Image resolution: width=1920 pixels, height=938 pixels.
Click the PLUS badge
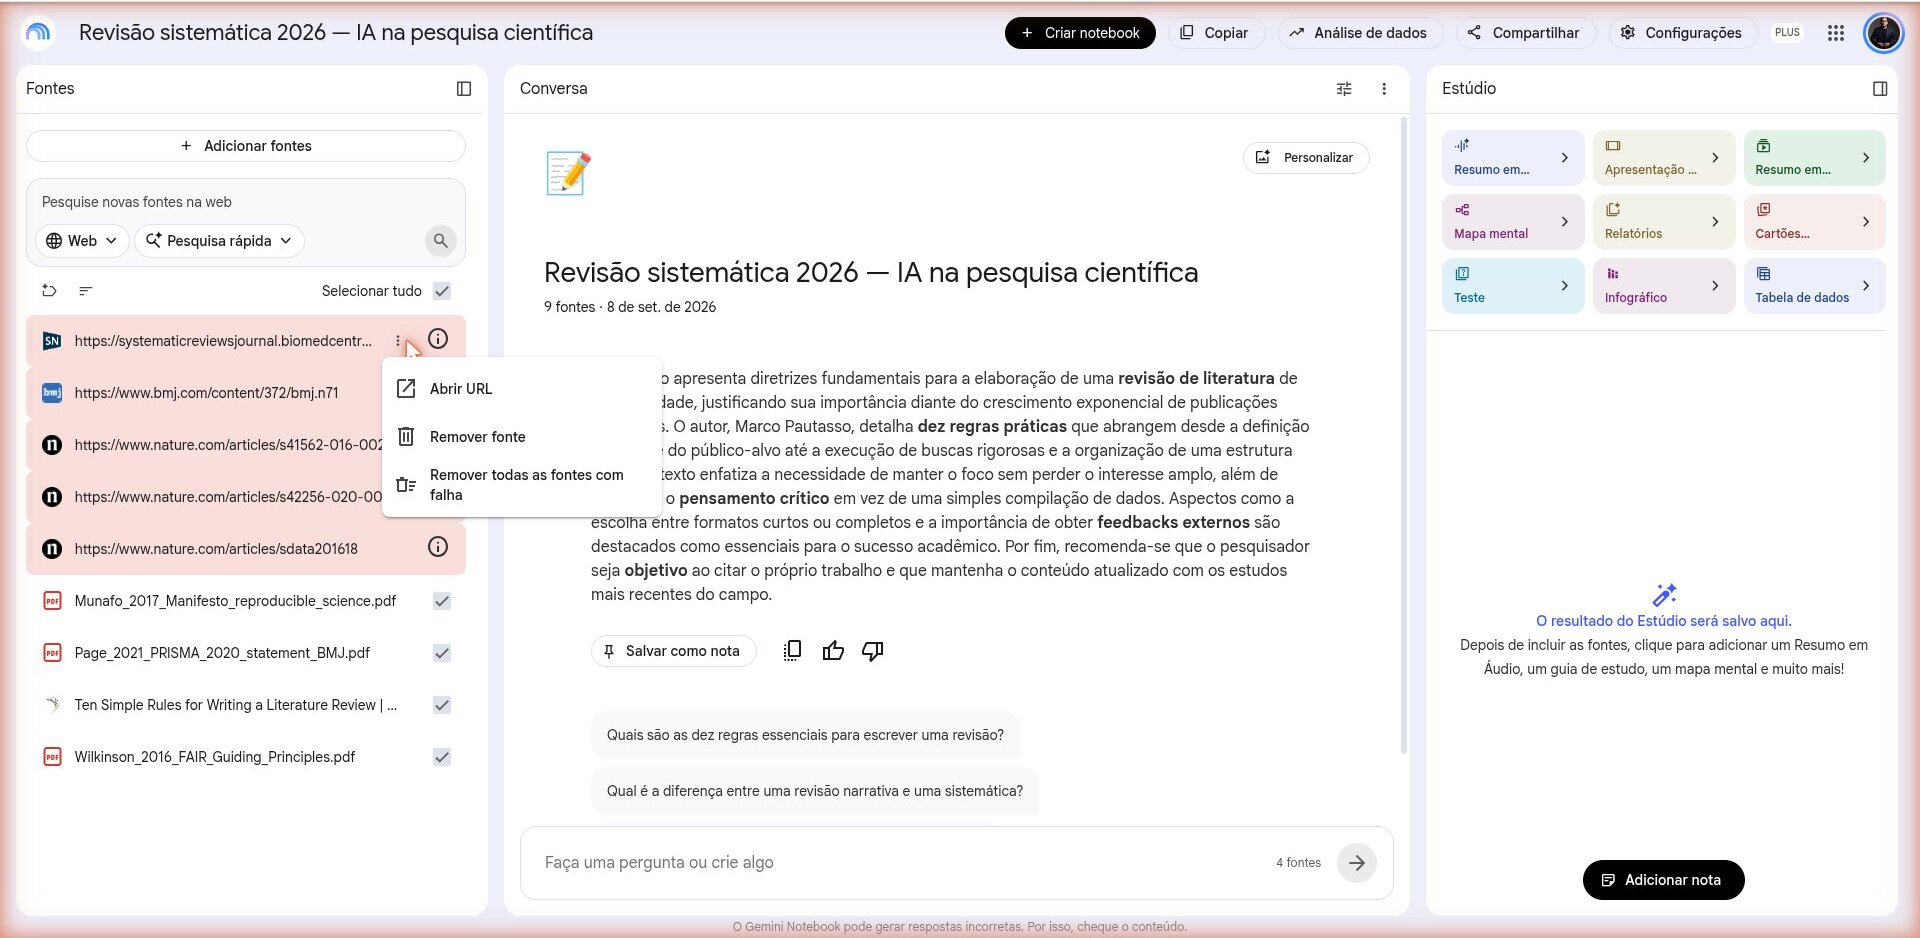(x=1787, y=33)
